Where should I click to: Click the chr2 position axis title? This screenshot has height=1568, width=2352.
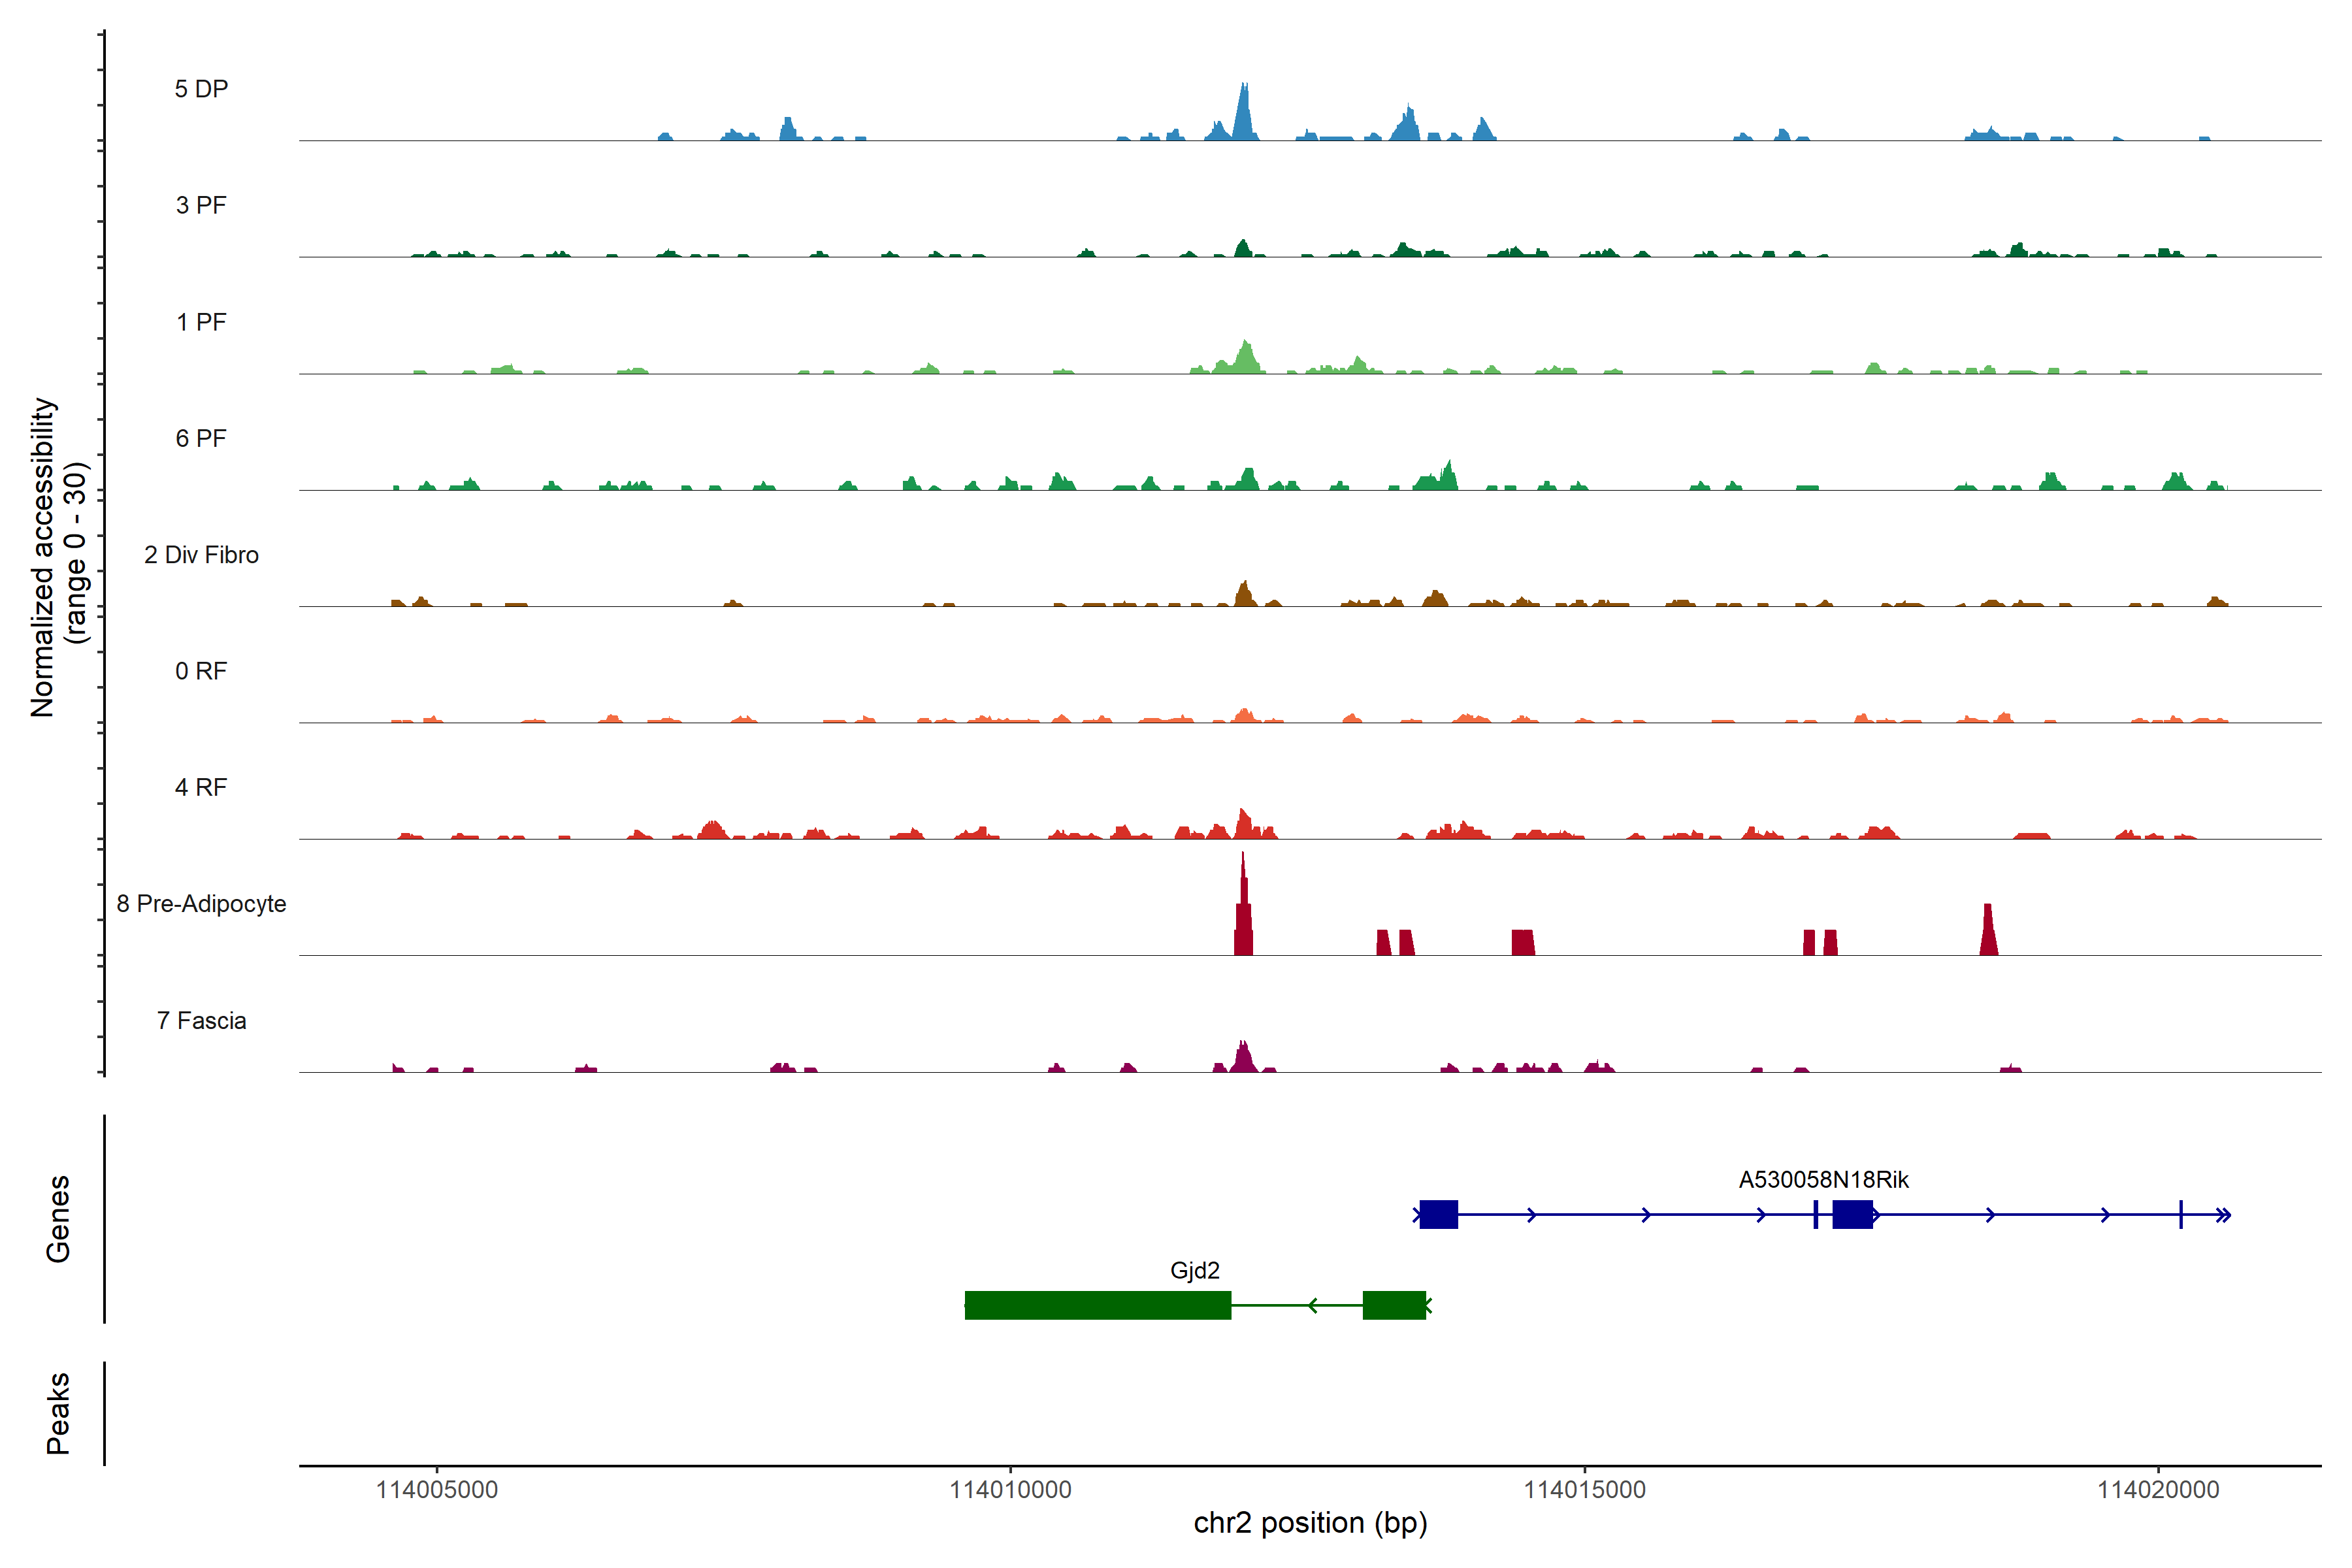tap(1310, 1523)
